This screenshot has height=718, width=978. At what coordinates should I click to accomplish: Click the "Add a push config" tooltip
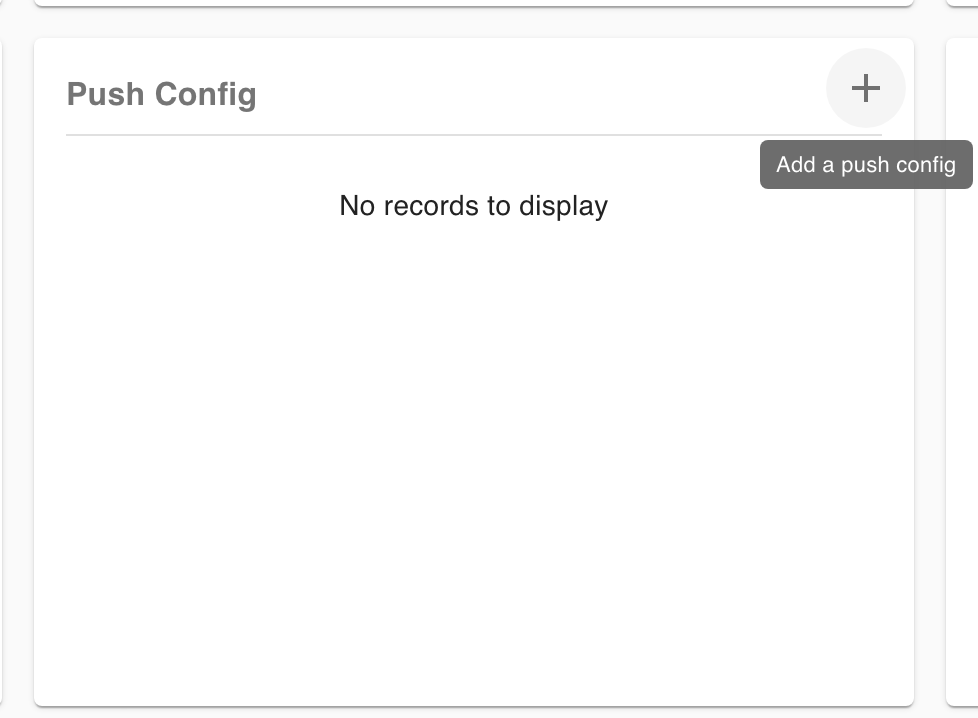point(866,165)
